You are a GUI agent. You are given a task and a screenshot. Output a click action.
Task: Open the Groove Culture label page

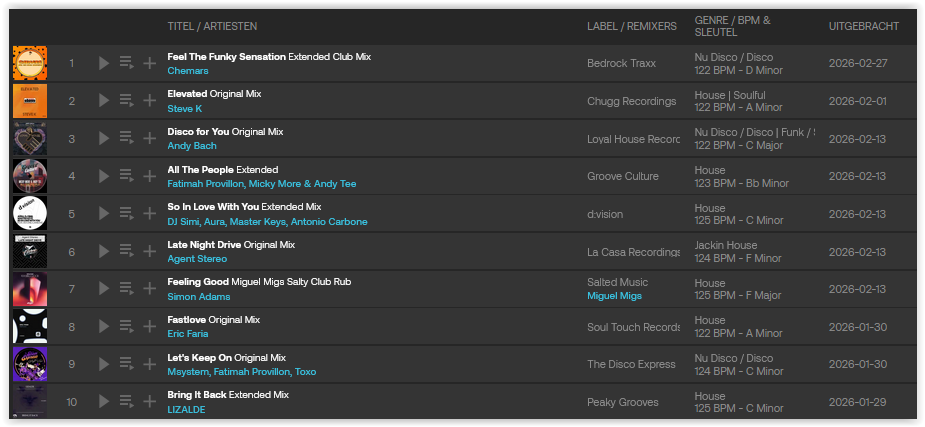pos(622,176)
